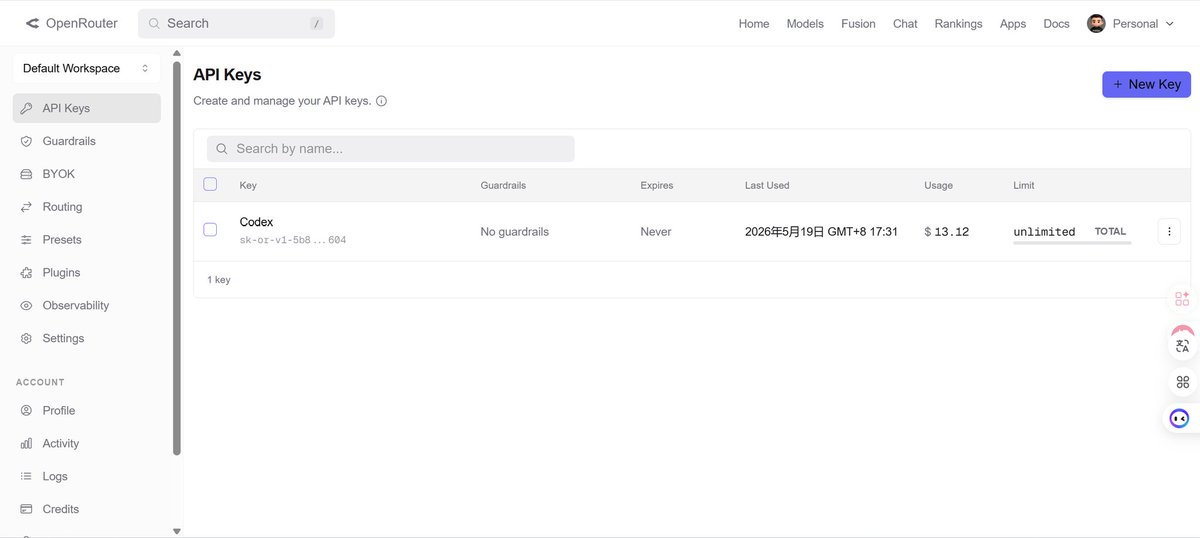Click the New Key button

click(1146, 84)
